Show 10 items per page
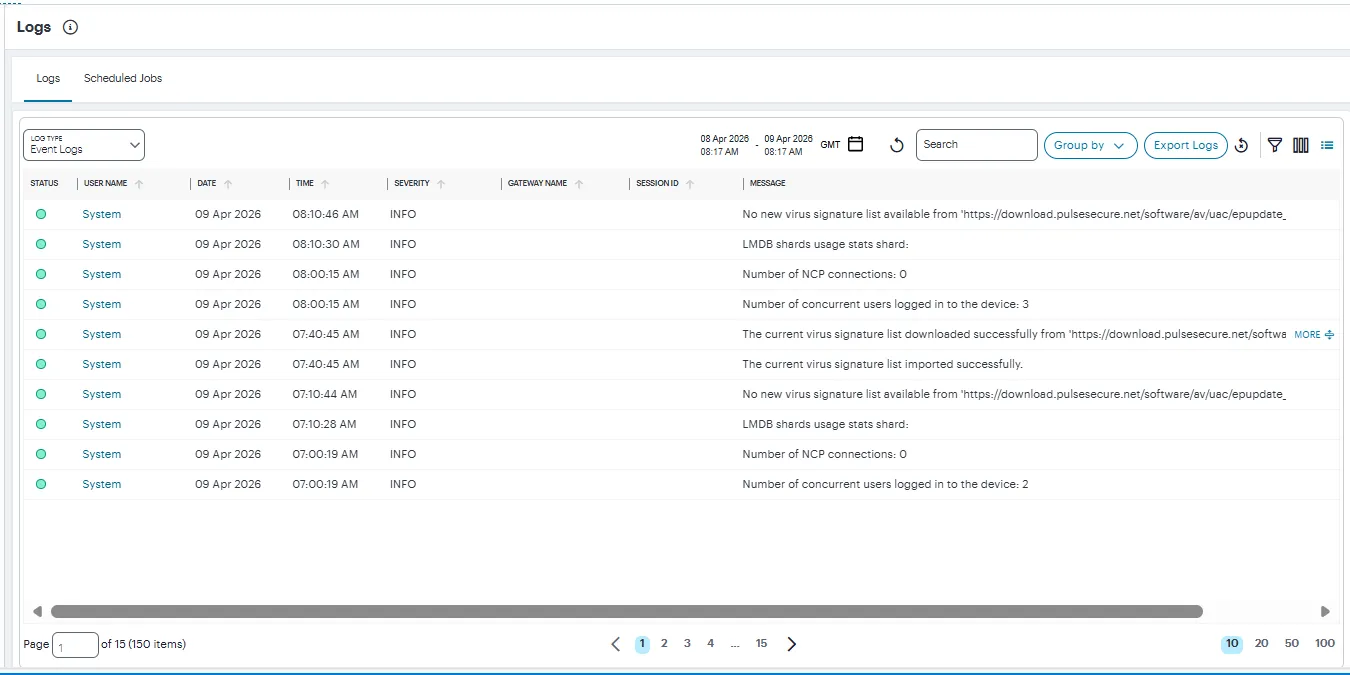 point(1232,644)
